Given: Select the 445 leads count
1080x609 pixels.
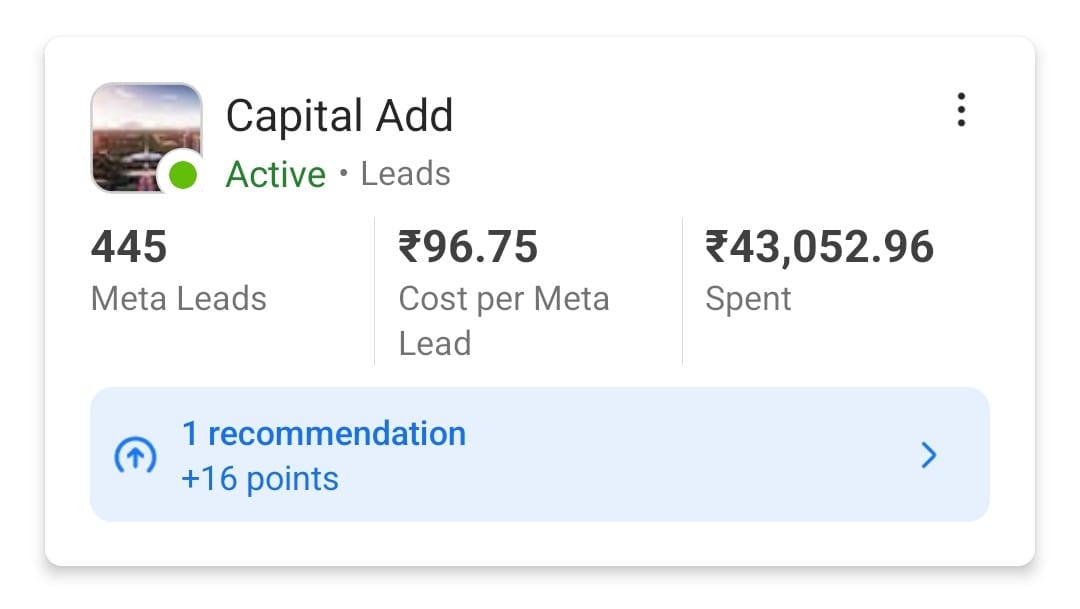Looking at the screenshot, I should [129, 247].
